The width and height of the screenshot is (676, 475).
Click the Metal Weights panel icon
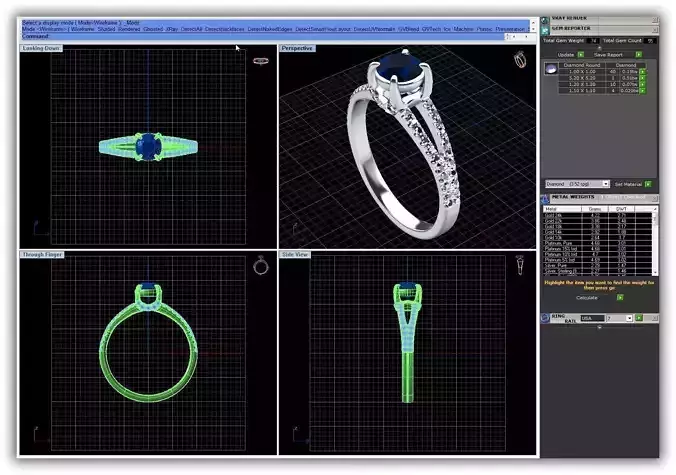coord(545,199)
